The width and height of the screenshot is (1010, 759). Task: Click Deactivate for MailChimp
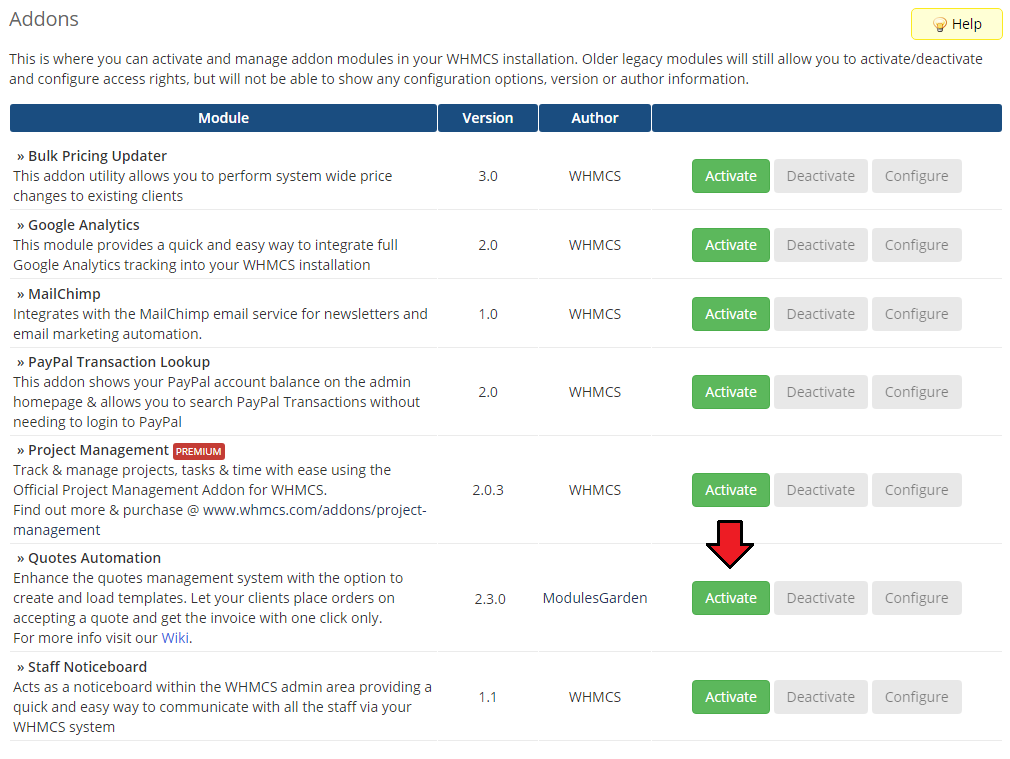[x=821, y=314]
